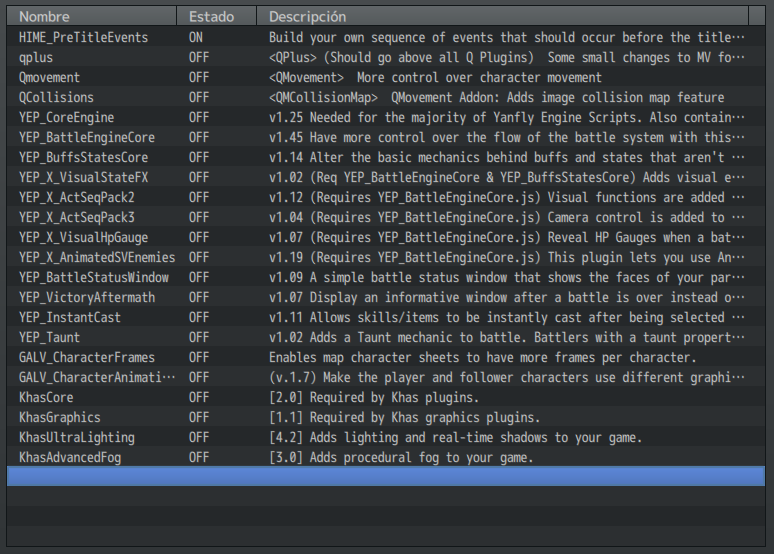The height and width of the screenshot is (554, 774).
Task: Click description 'Required by Khas graphics plugins.'
Action: click(x=404, y=417)
